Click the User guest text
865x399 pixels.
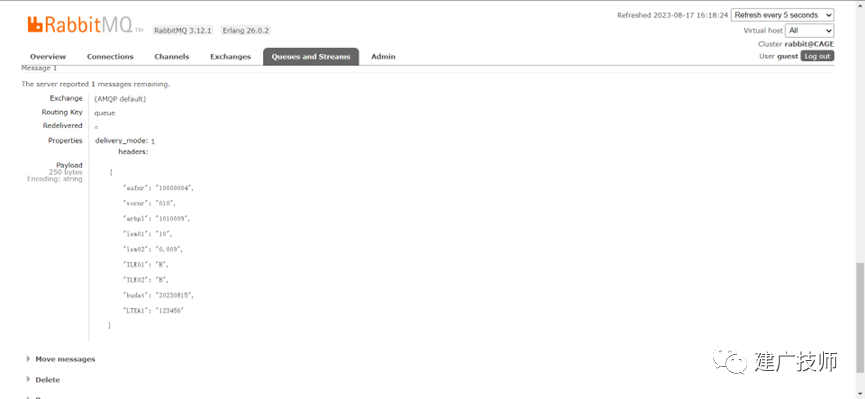(x=778, y=56)
